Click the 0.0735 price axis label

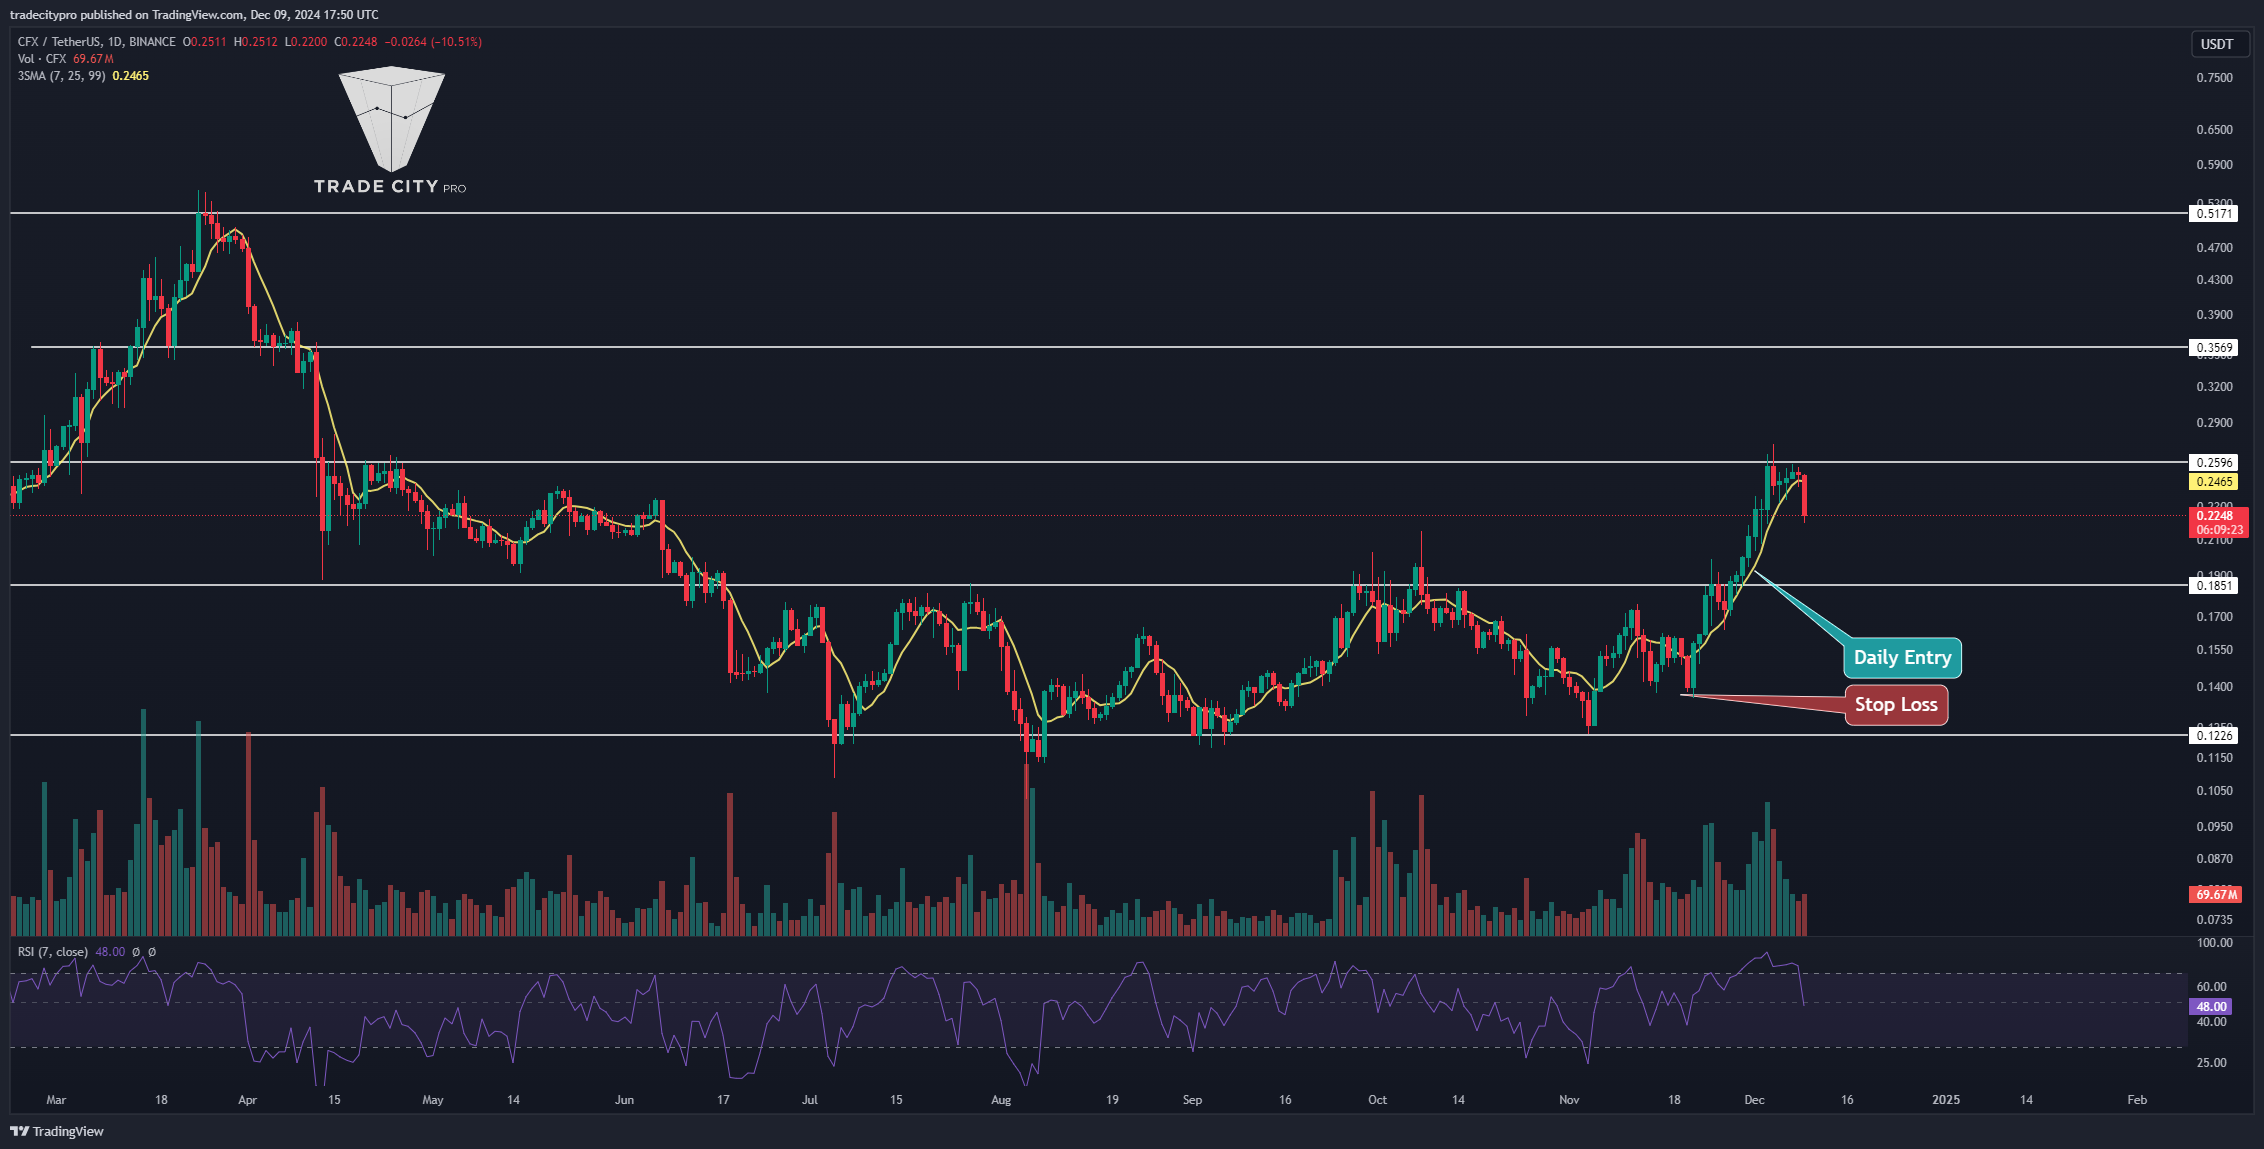(2214, 920)
